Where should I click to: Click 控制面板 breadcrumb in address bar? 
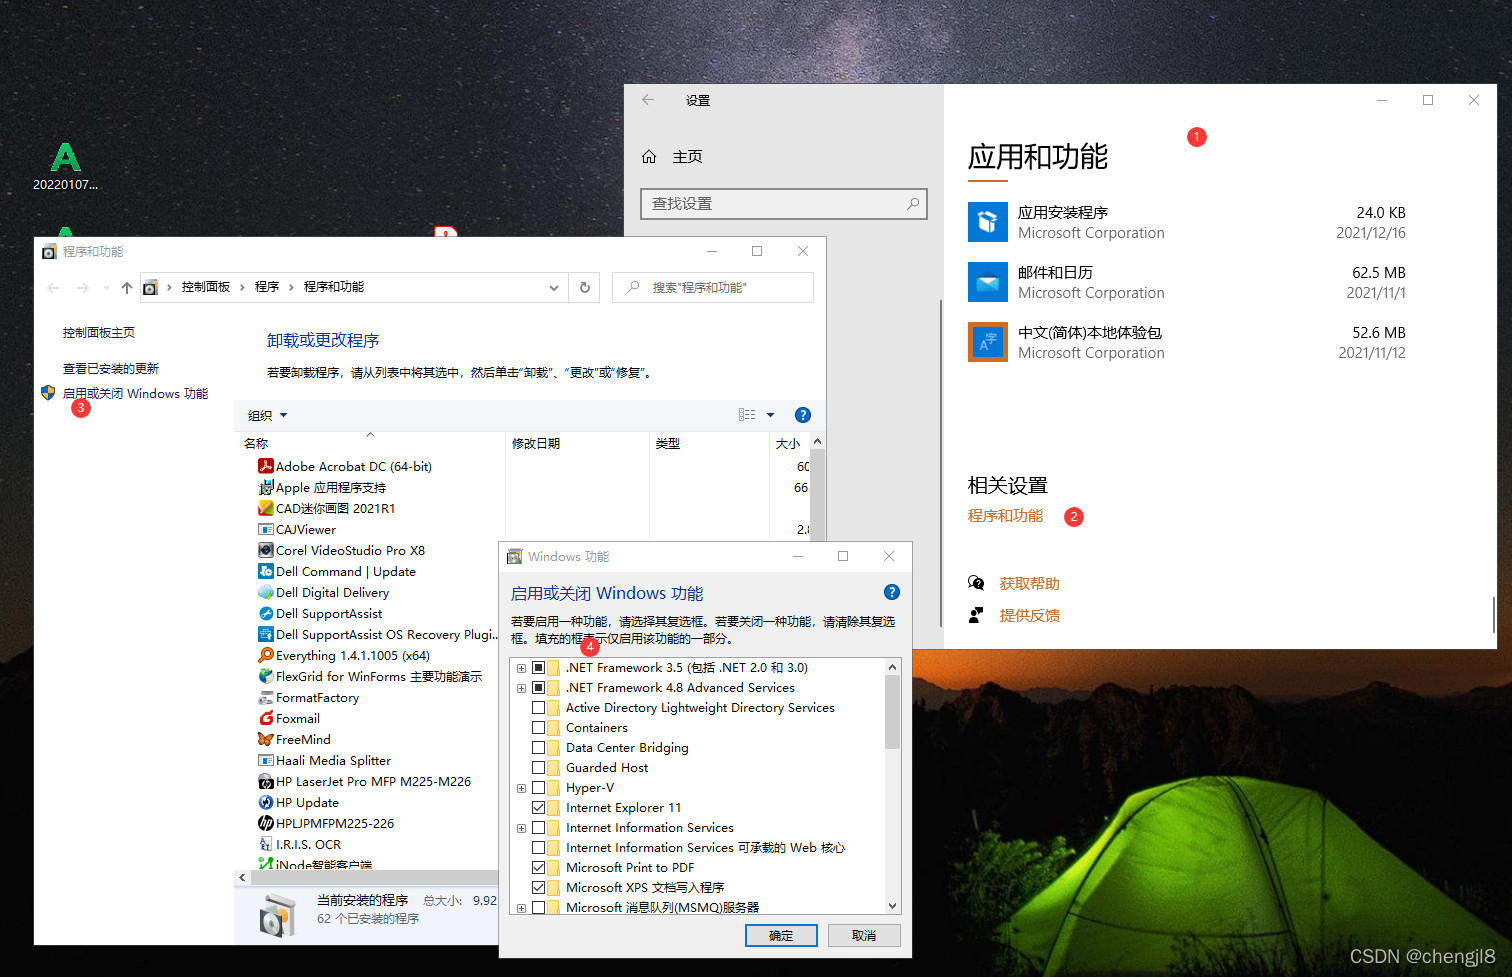206,287
